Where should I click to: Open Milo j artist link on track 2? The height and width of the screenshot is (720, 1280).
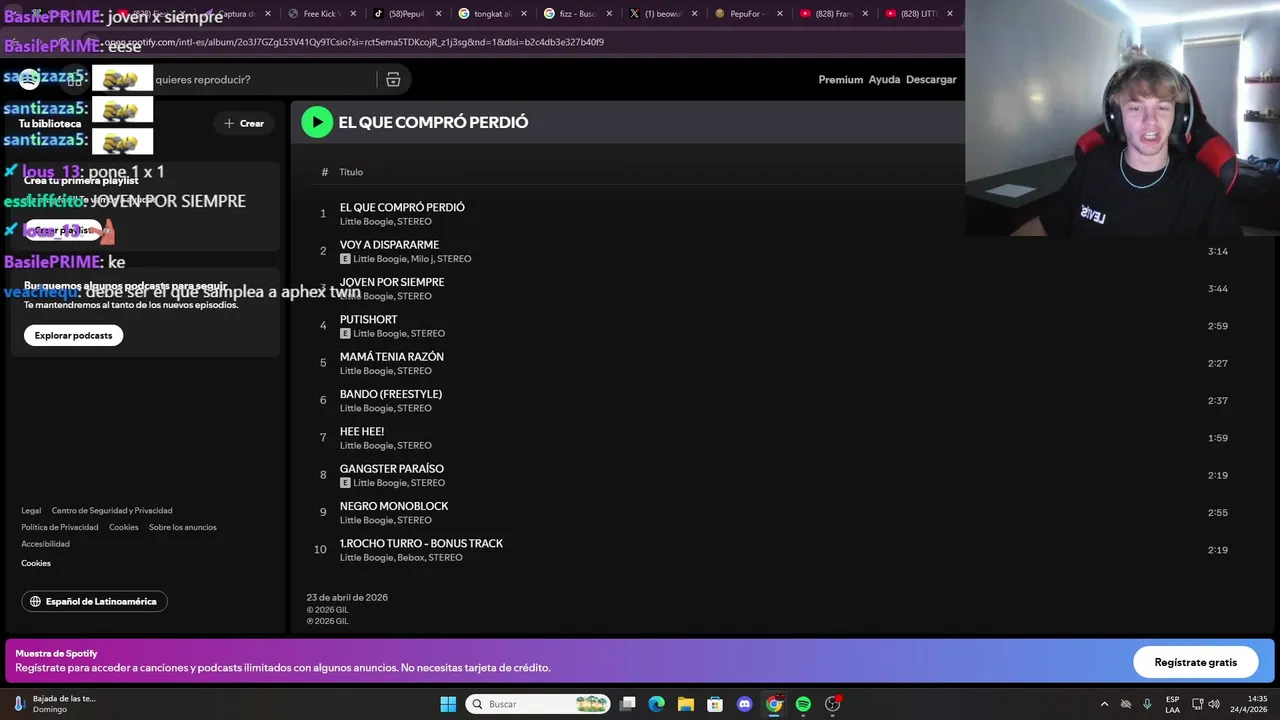click(x=421, y=259)
